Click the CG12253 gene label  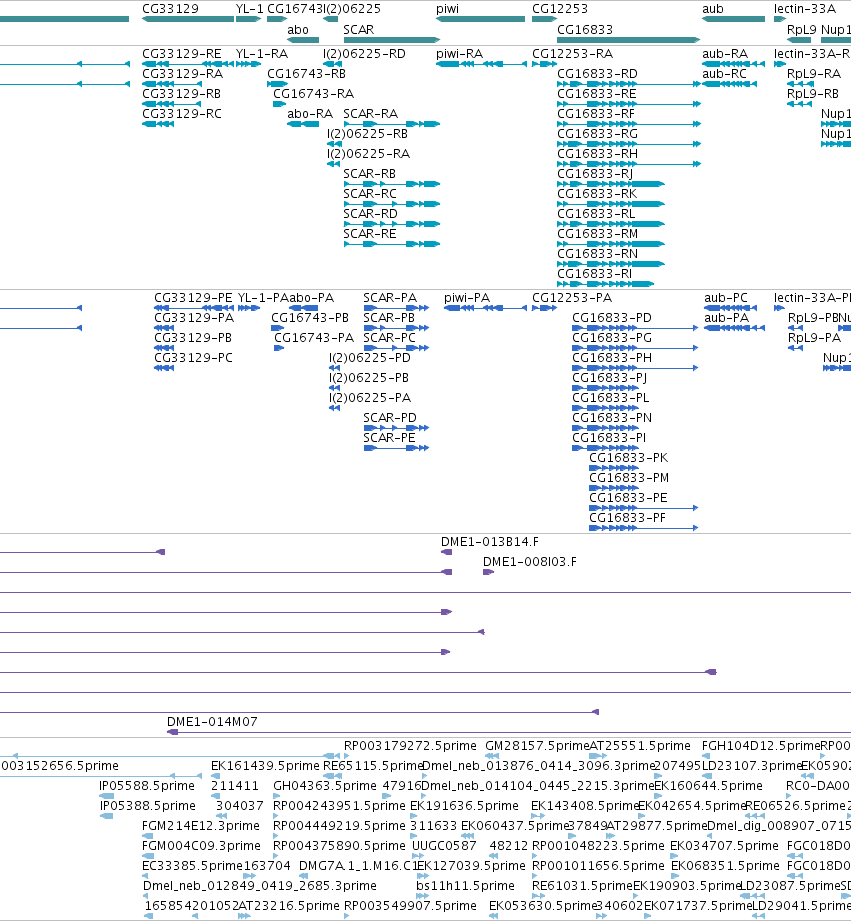point(560,9)
